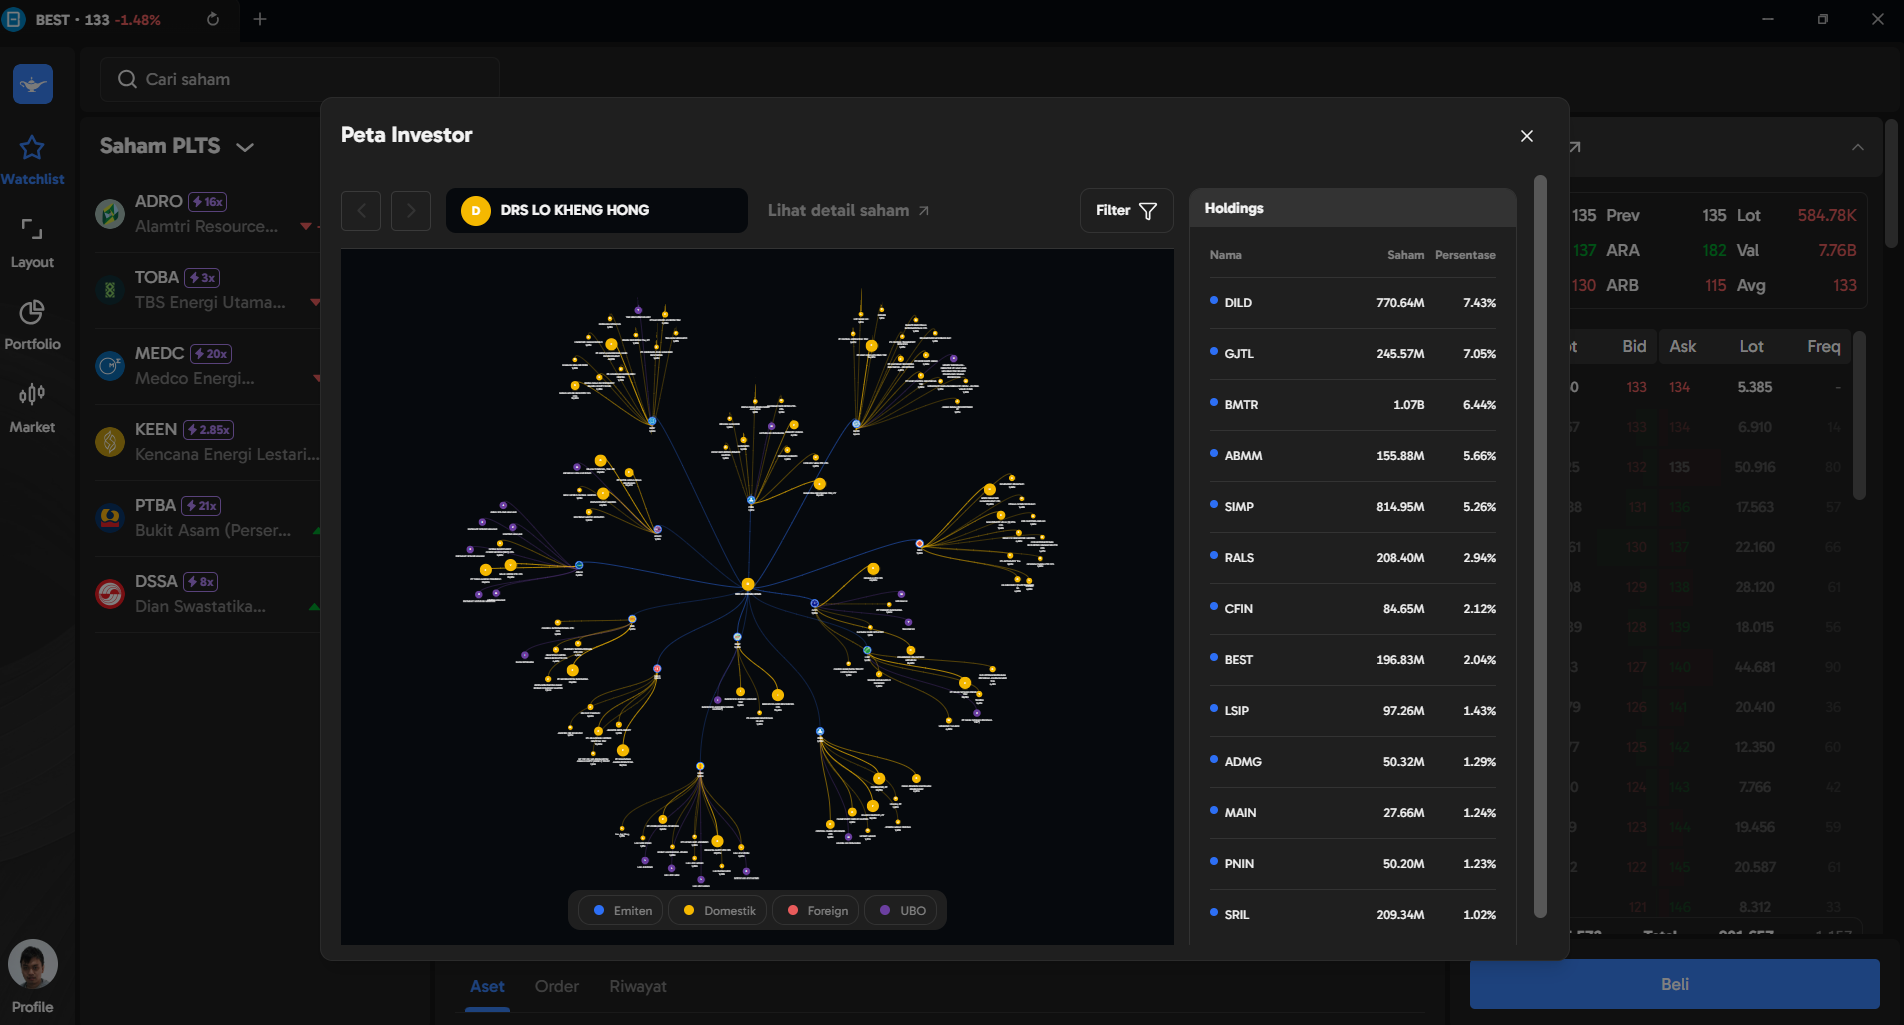Screen dimensions: 1904x1025
Task: Select the PNIN holding row
Action: 1352,864
